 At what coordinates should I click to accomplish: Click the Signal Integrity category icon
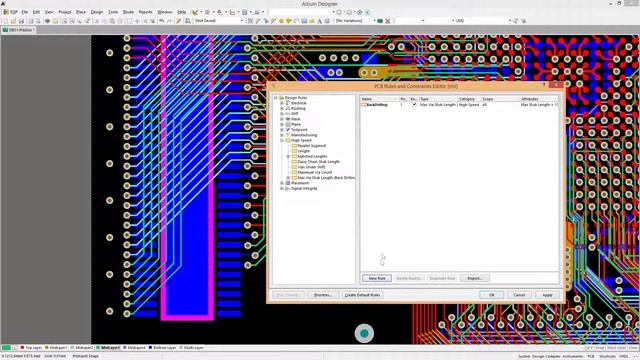288,188
